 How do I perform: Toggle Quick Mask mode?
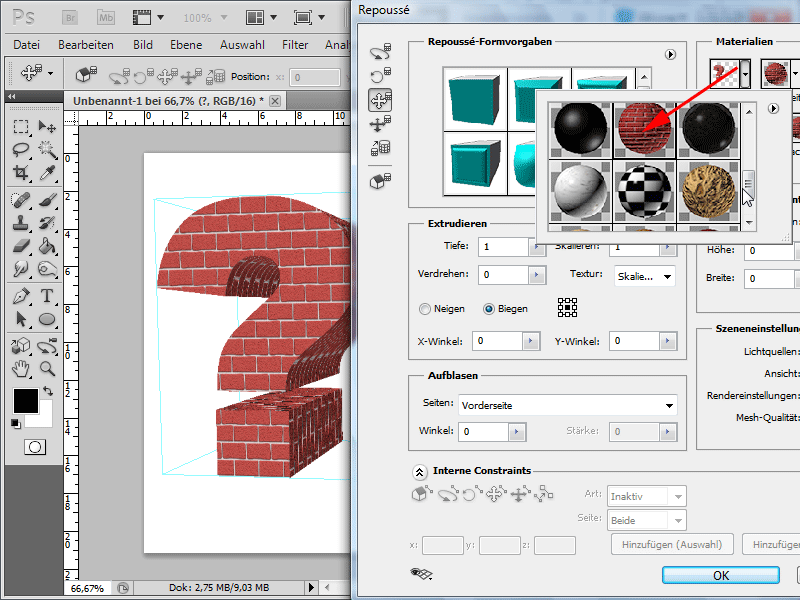(35, 447)
